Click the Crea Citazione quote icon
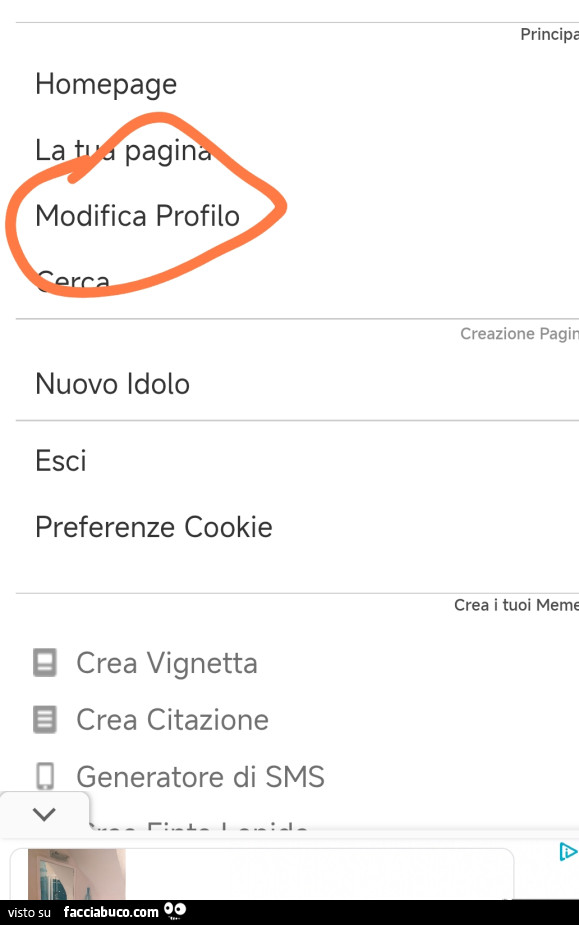This screenshot has height=925, width=579. 44,719
